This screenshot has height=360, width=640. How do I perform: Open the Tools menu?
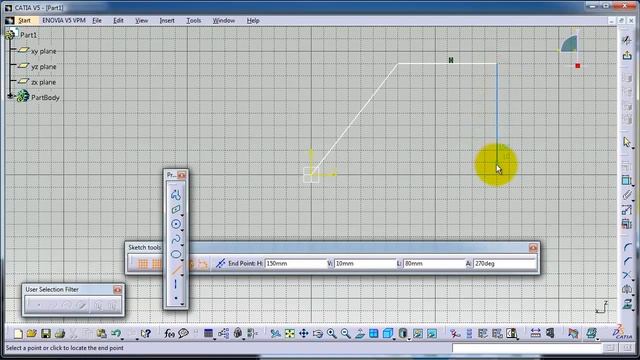click(193, 20)
